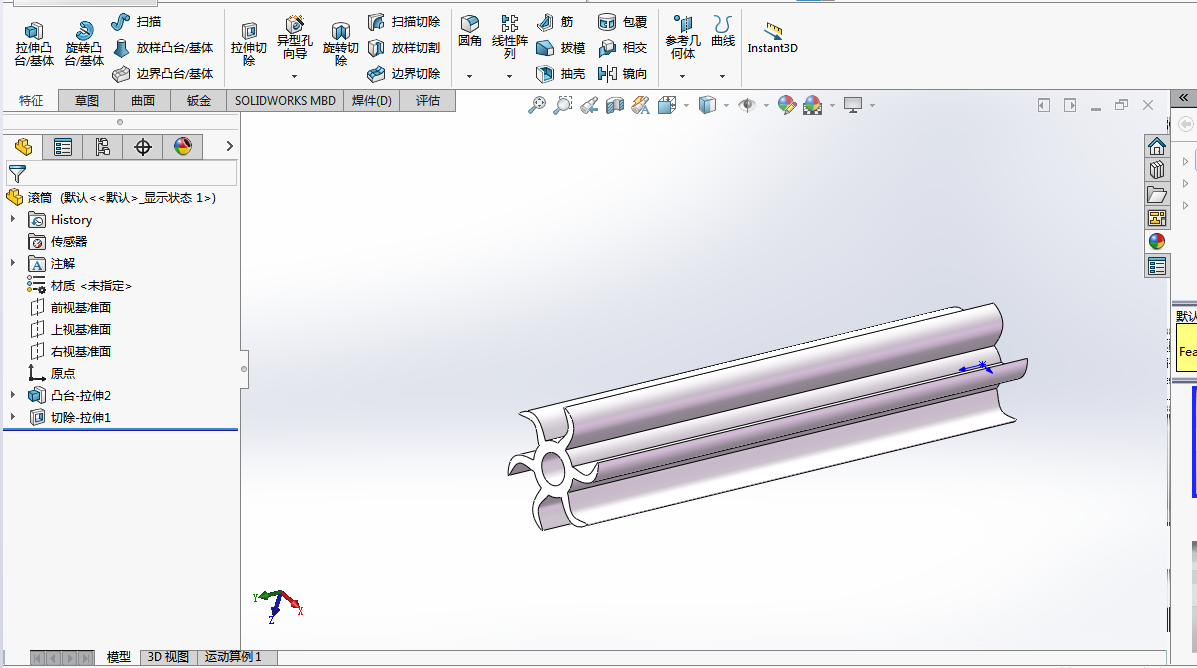Select the Wrap (包覆) tool
Screen dimensions: 1197x668
[x=622, y=22]
